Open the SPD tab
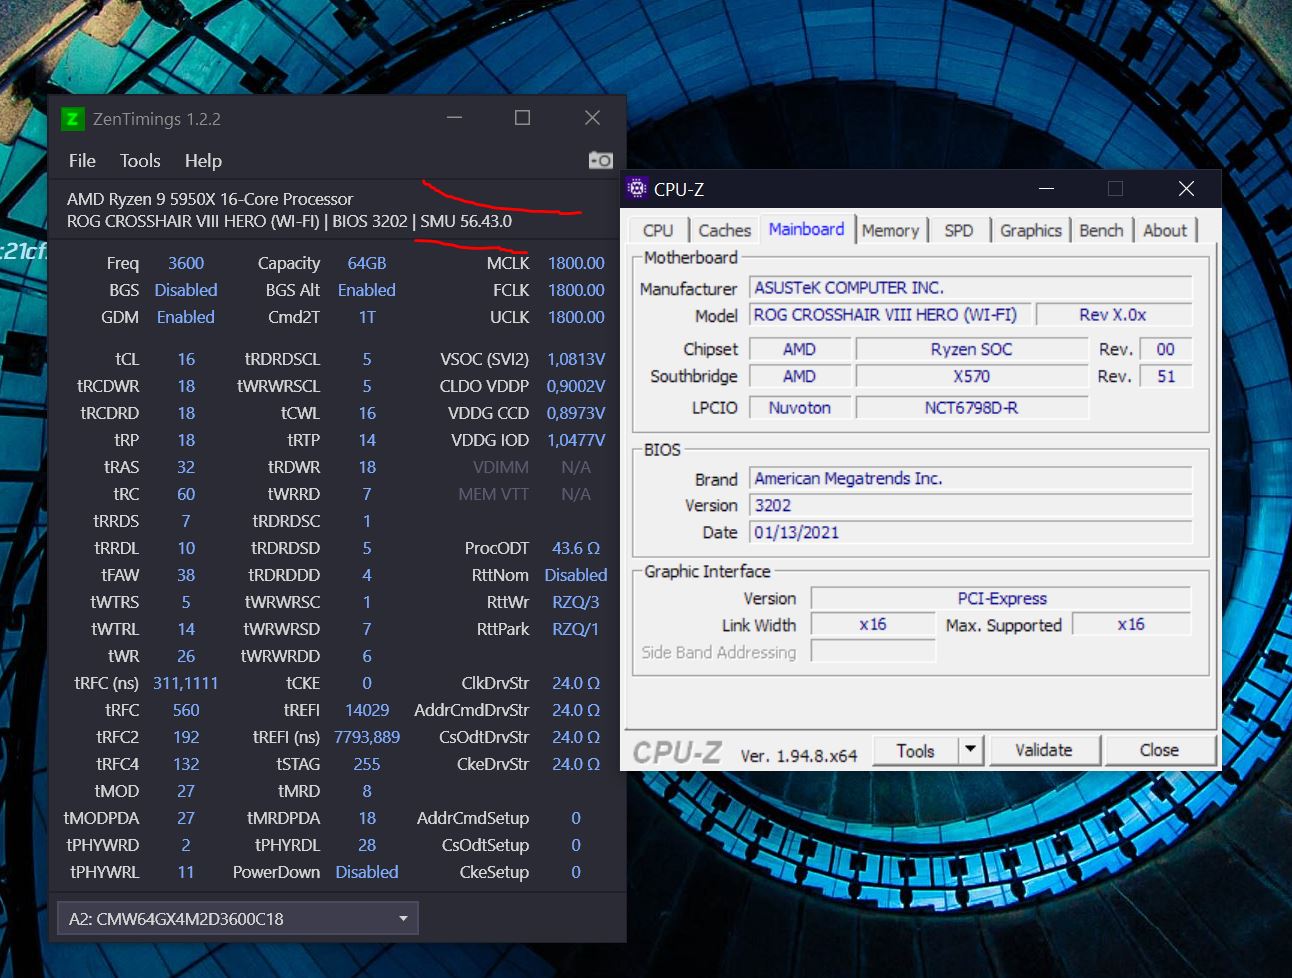 point(958,230)
